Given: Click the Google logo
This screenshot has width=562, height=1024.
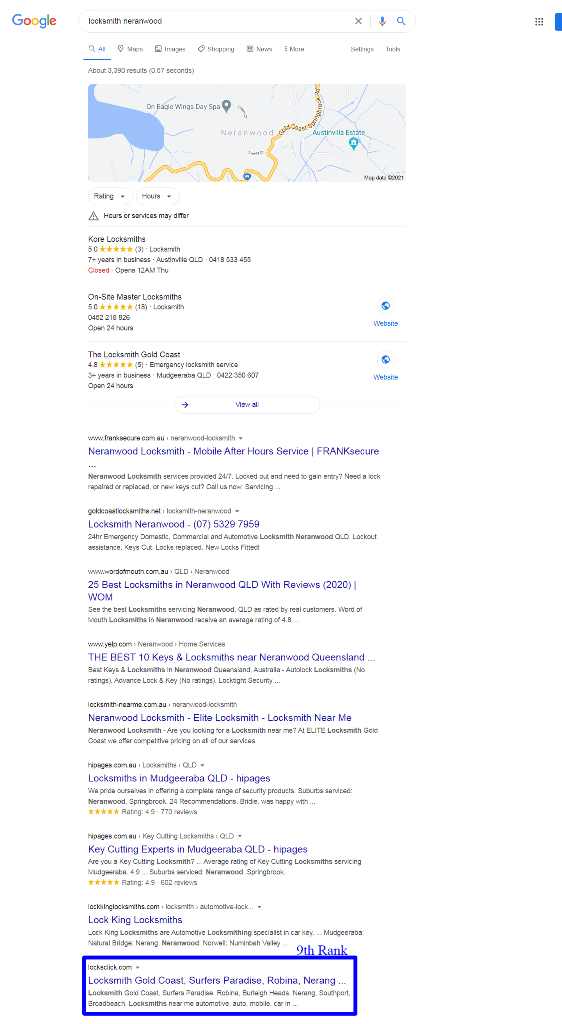Looking at the screenshot, I should 34,21.
